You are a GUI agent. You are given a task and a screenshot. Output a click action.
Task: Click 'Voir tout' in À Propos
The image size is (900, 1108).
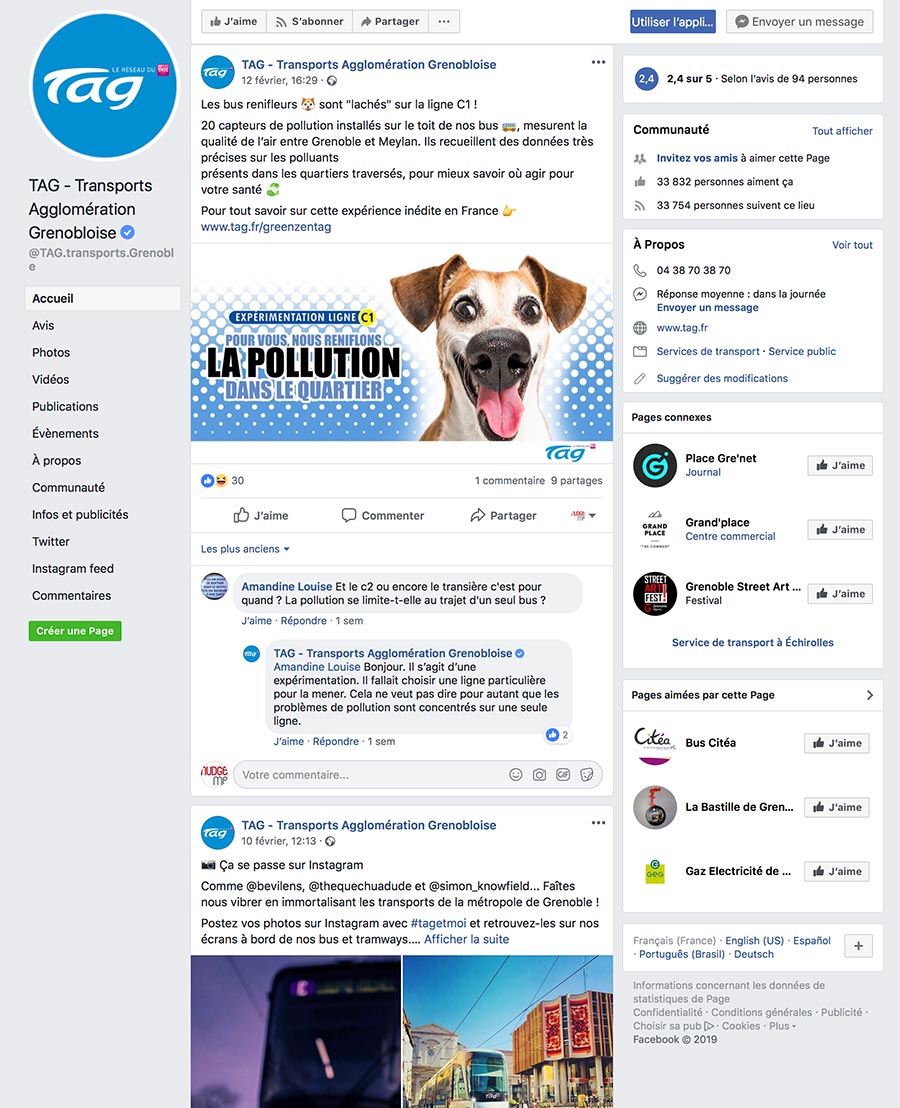(852, 245)
